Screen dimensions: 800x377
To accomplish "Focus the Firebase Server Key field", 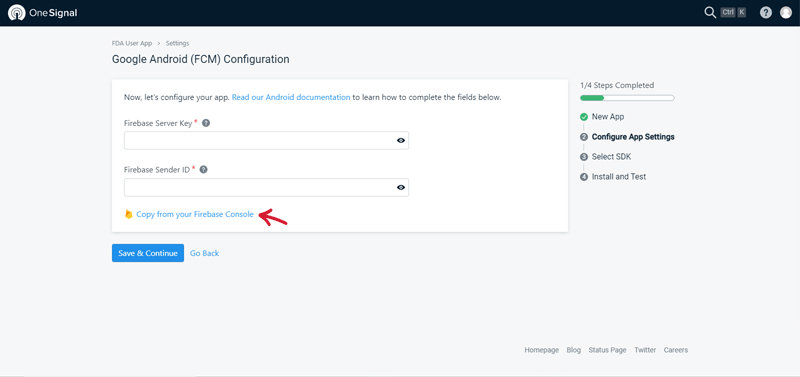I will coord(266,140).
